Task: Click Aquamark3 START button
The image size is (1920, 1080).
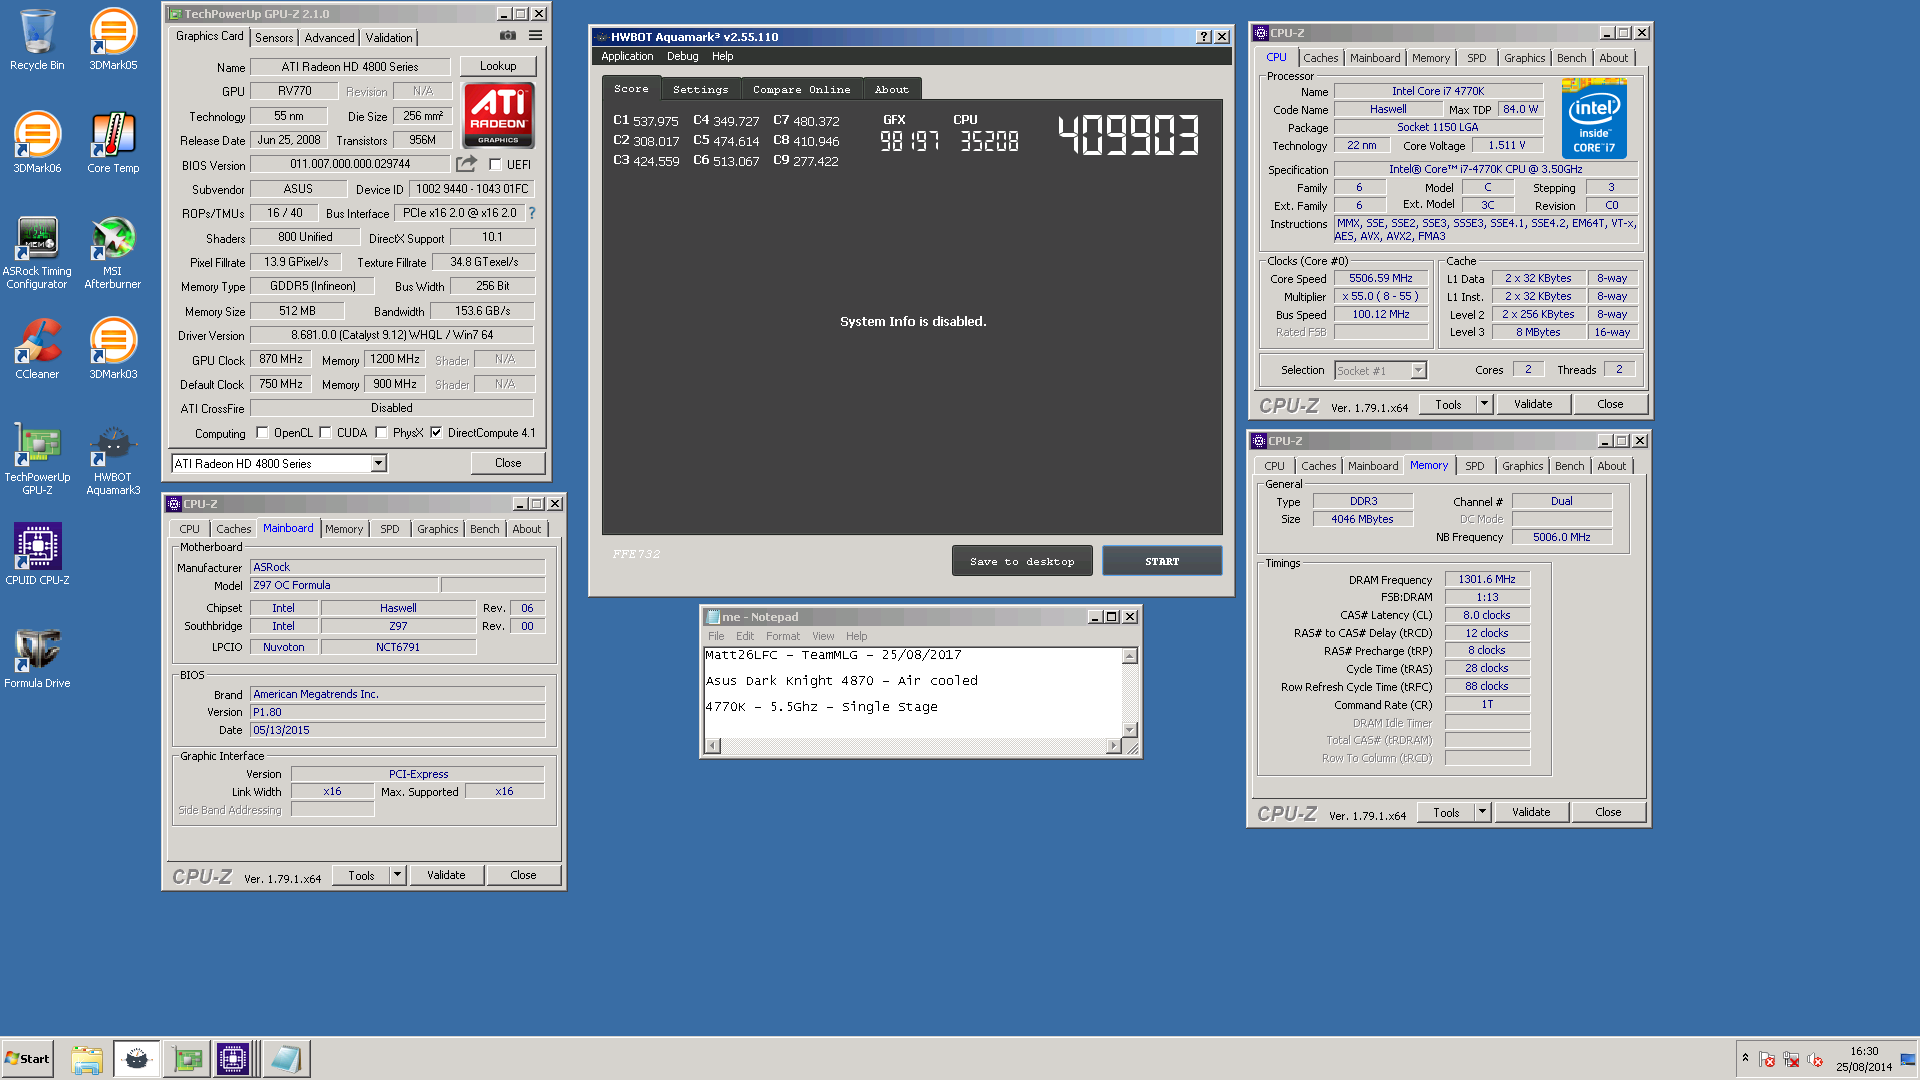Action: [1162, 561]
